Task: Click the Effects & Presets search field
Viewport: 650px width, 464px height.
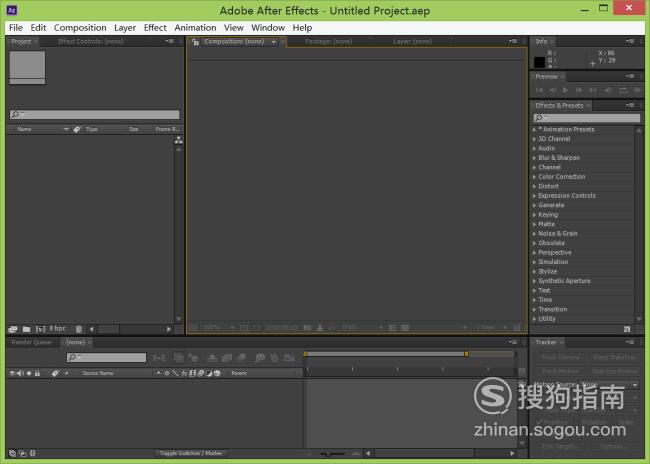Action: point(587,118)
